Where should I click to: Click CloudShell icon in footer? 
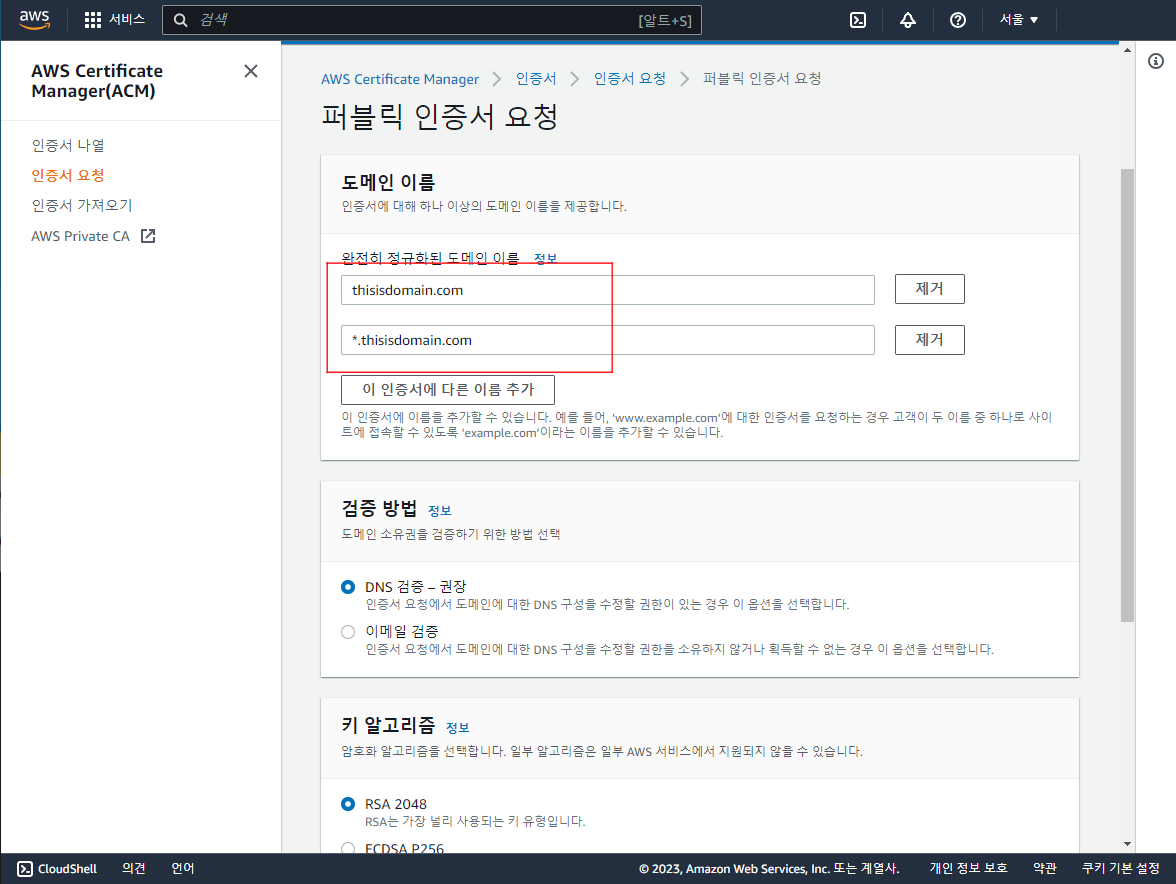(x=25, y=868)
